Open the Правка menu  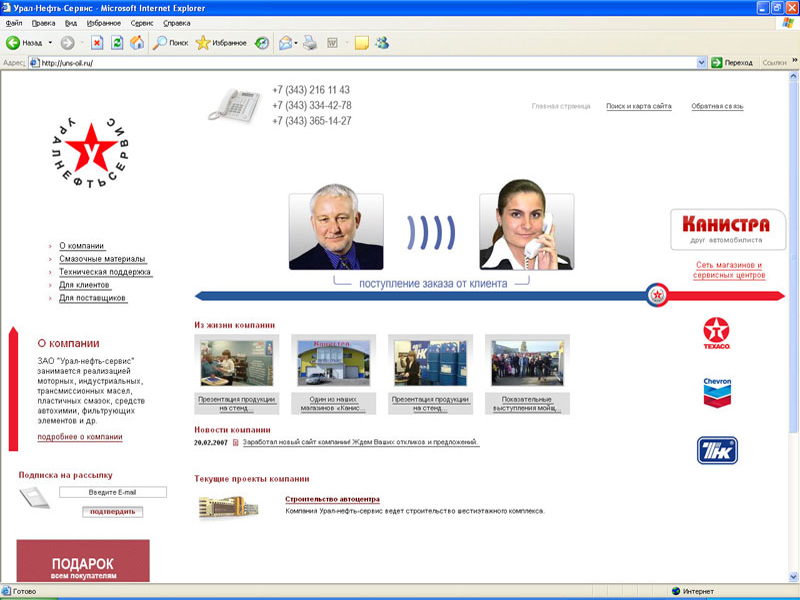(x=43, y=23)
